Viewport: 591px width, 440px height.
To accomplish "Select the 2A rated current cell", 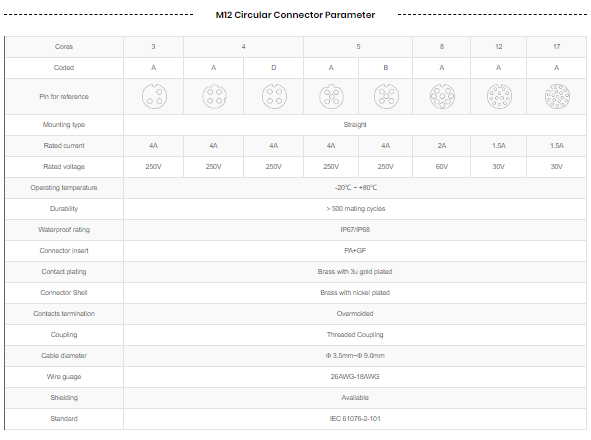I will [x=442, y=146].
